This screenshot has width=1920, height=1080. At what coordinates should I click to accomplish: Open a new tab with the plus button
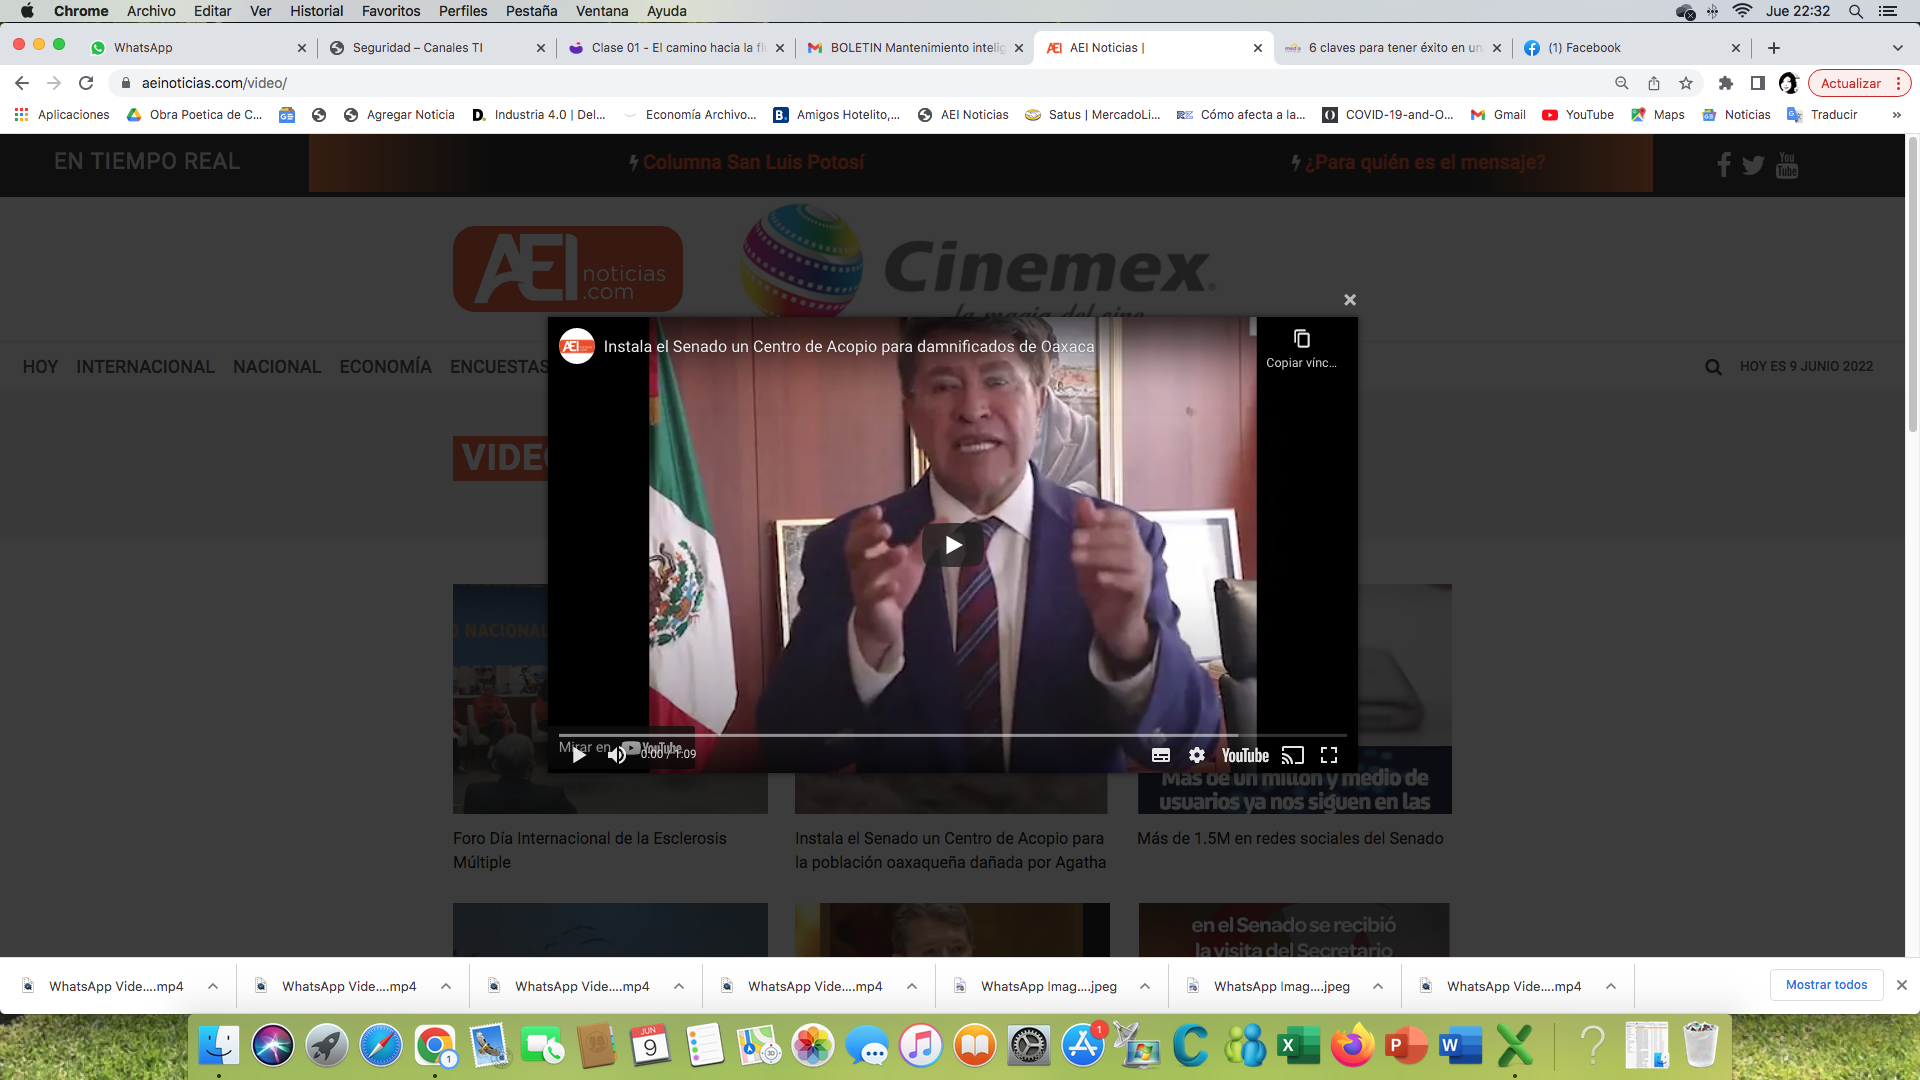click(1774, 48)
